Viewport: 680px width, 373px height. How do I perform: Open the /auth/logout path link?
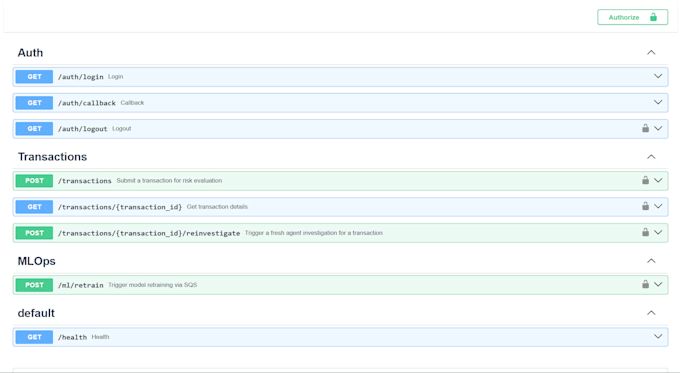point(82,129)
